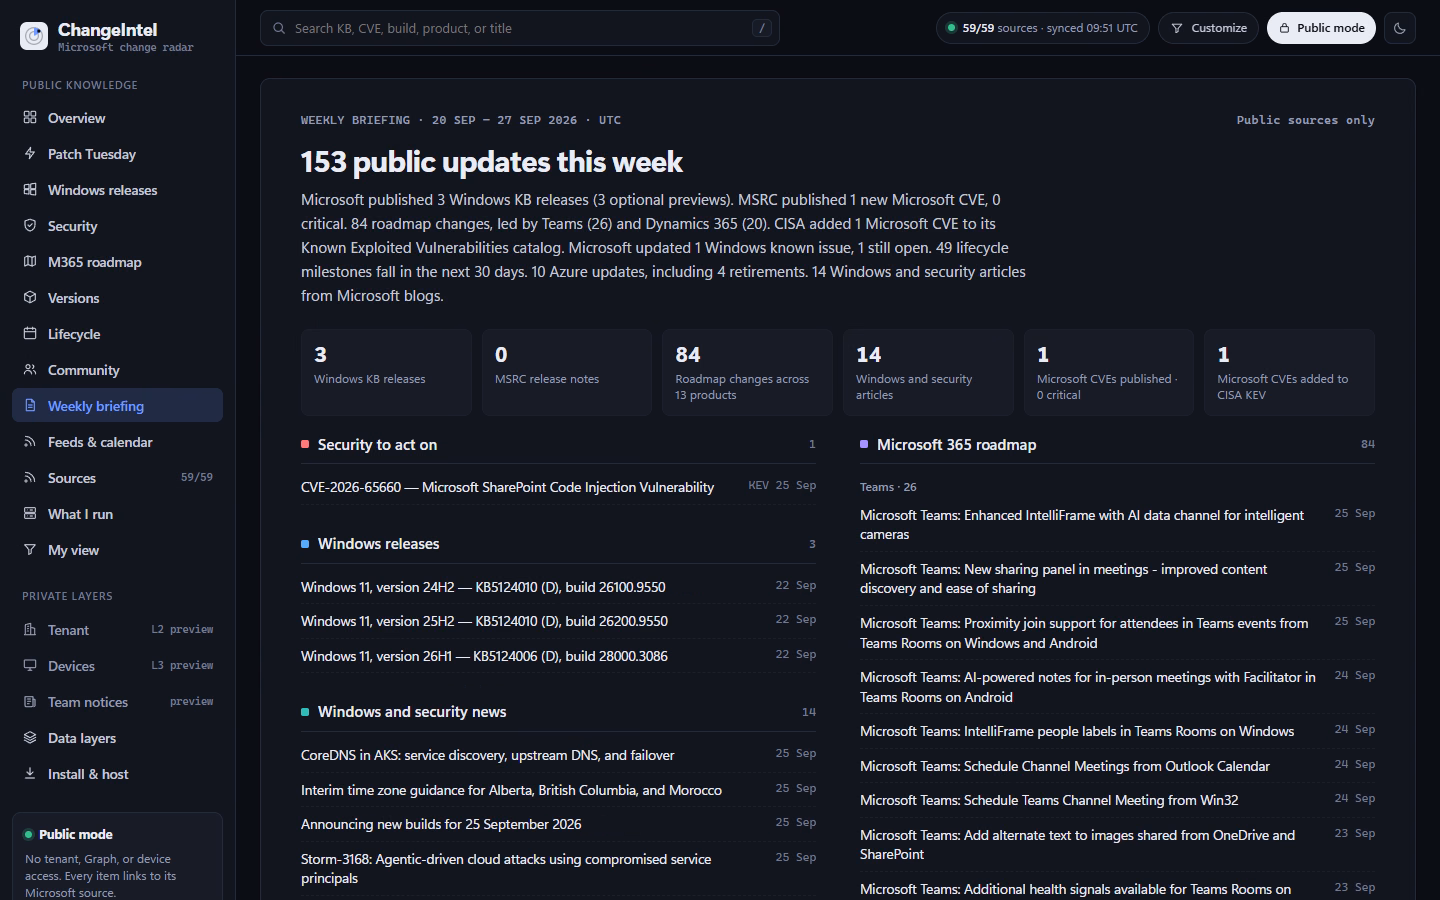
Task: Toggle the Public mode button
Action: (x=1321, y=28)
